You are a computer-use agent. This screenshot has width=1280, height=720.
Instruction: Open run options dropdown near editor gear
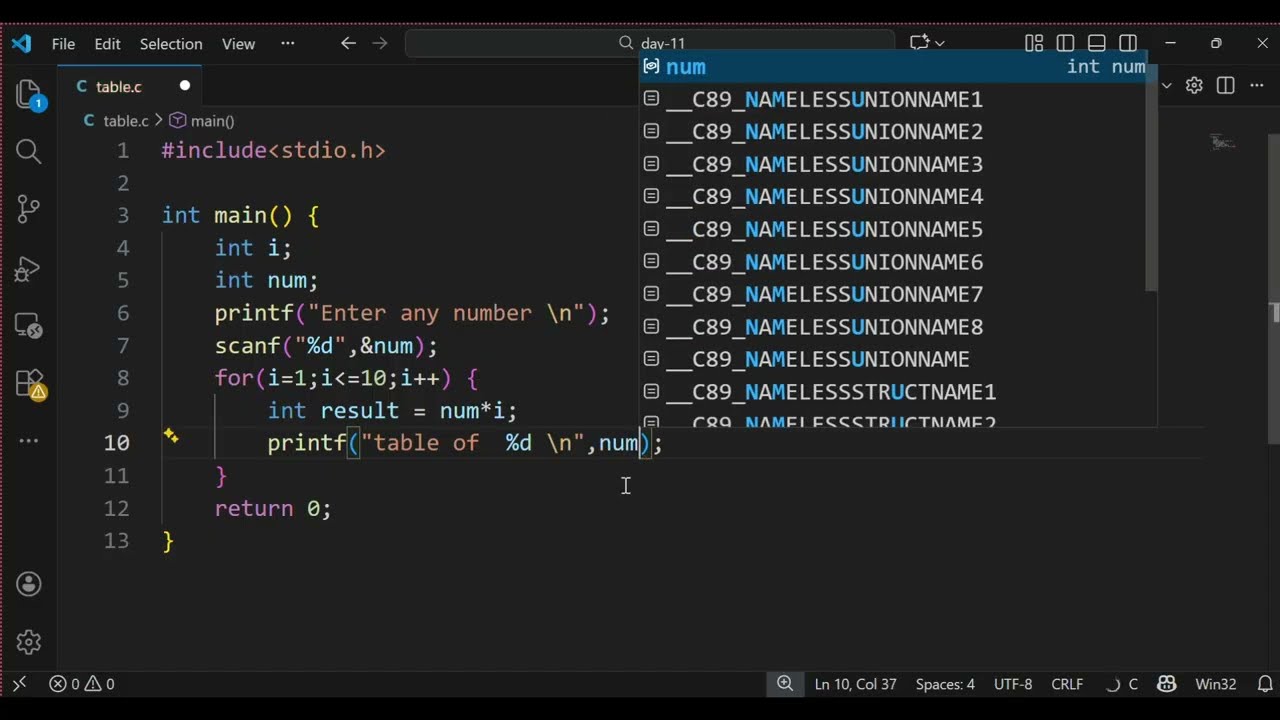tap(1167, 86)
